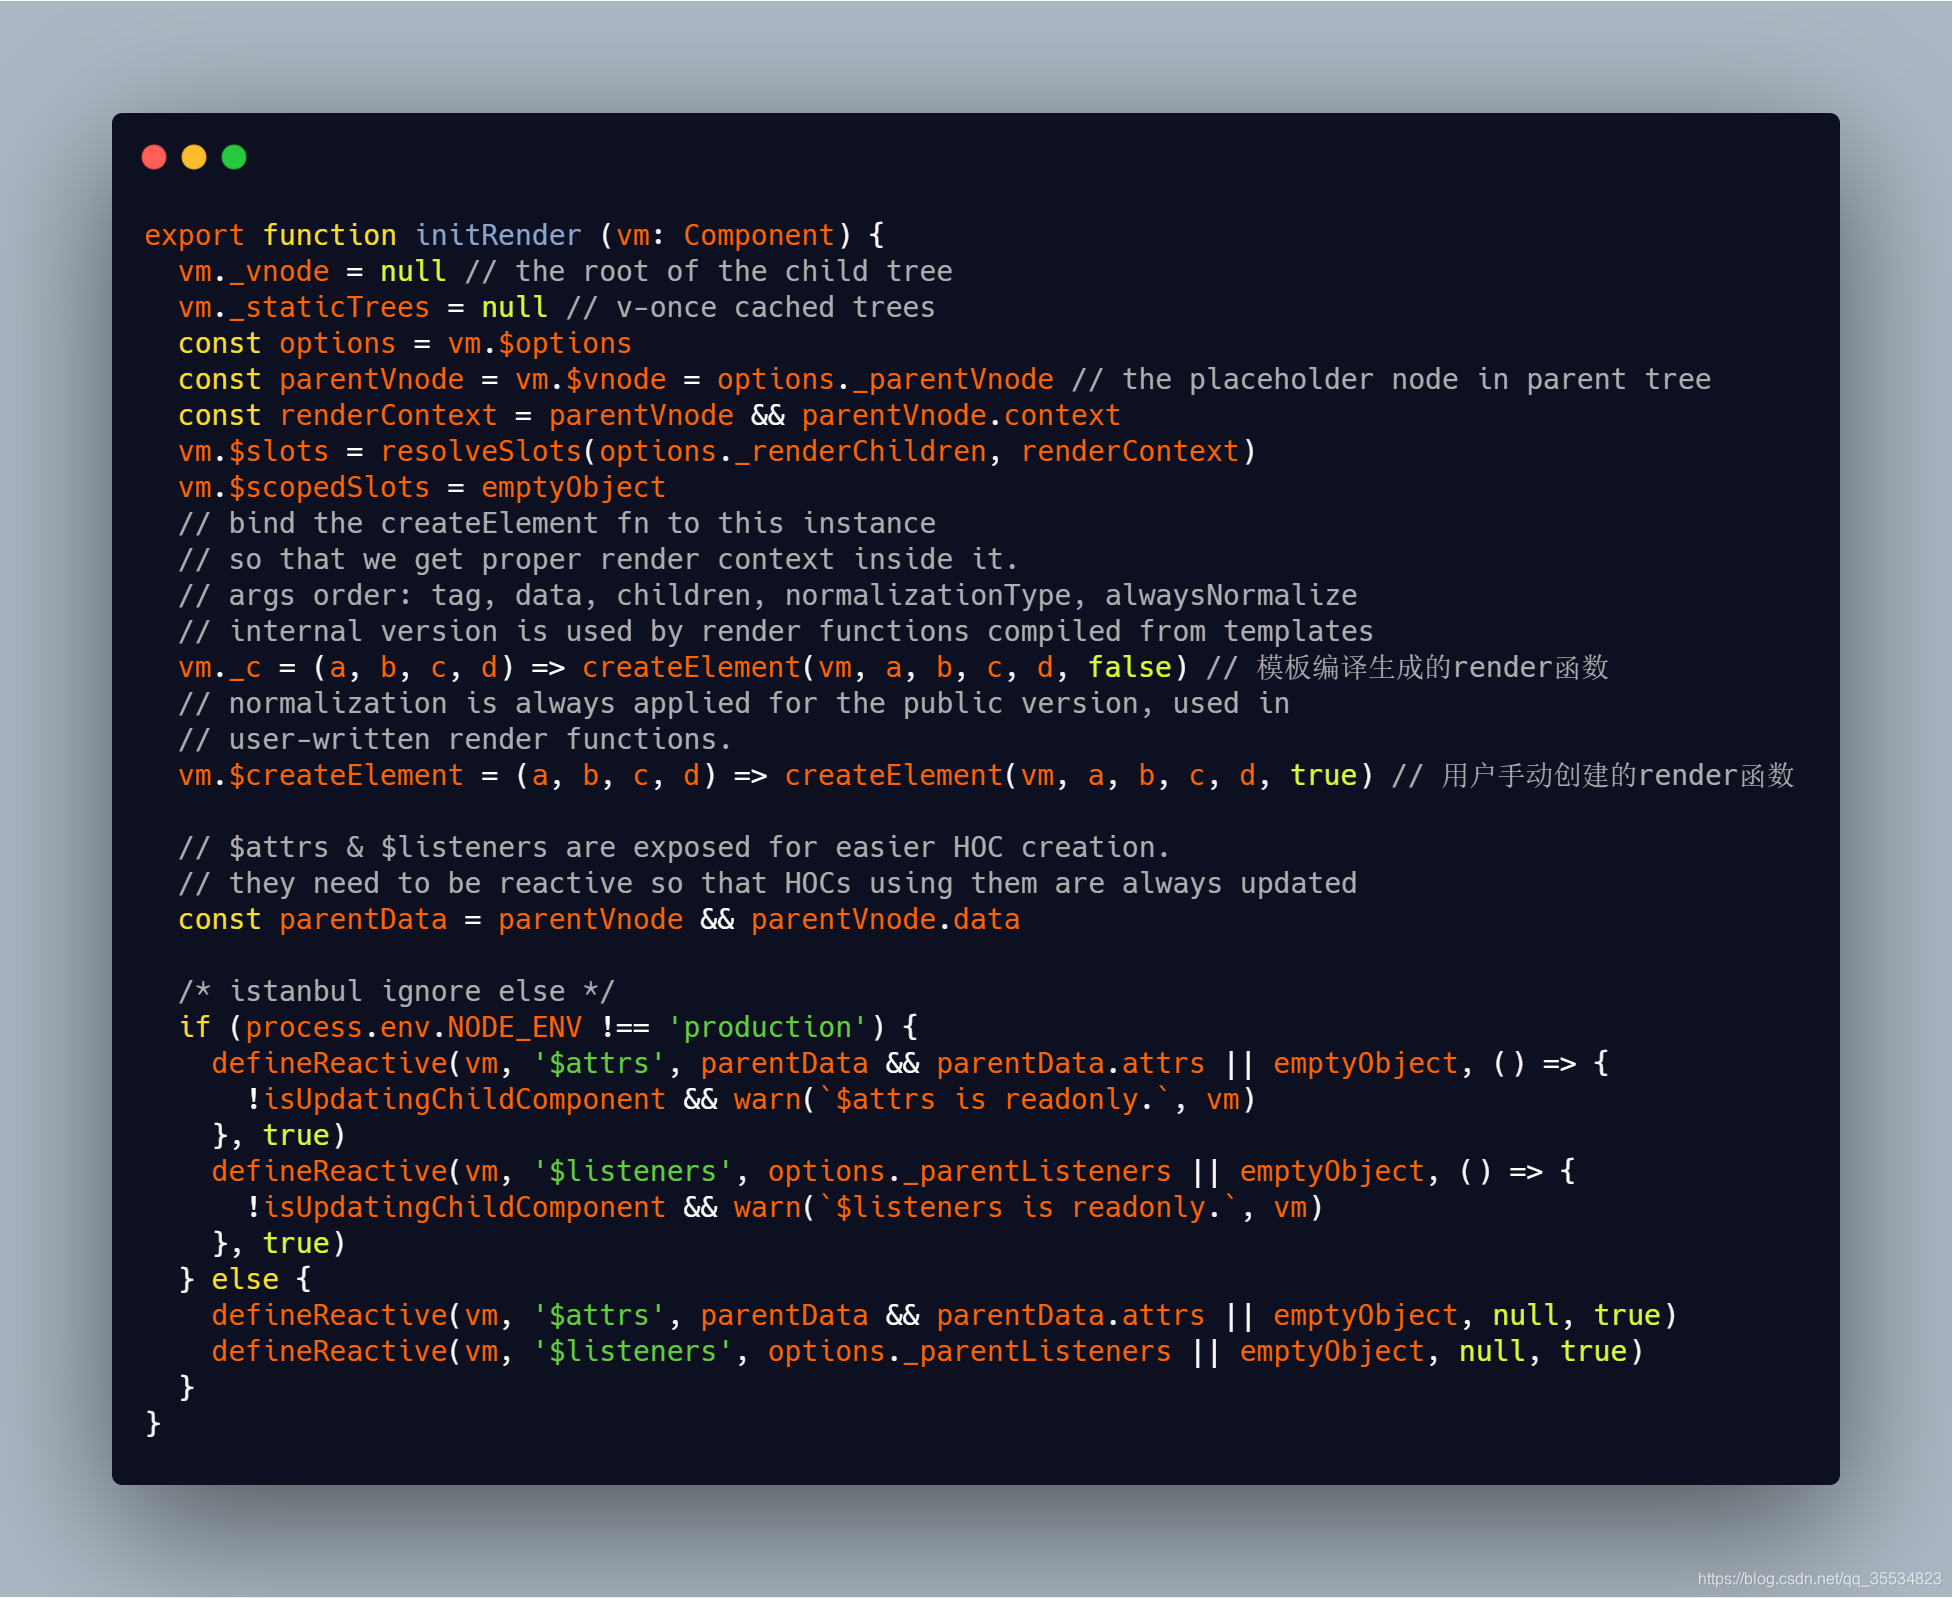
Task: Click vm.$options in the options line
Action: [540, 343]
